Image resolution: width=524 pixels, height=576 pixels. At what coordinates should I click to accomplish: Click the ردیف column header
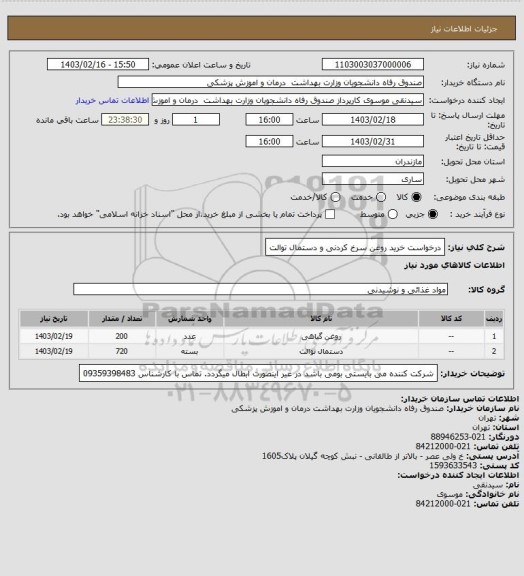pos(494,319)
